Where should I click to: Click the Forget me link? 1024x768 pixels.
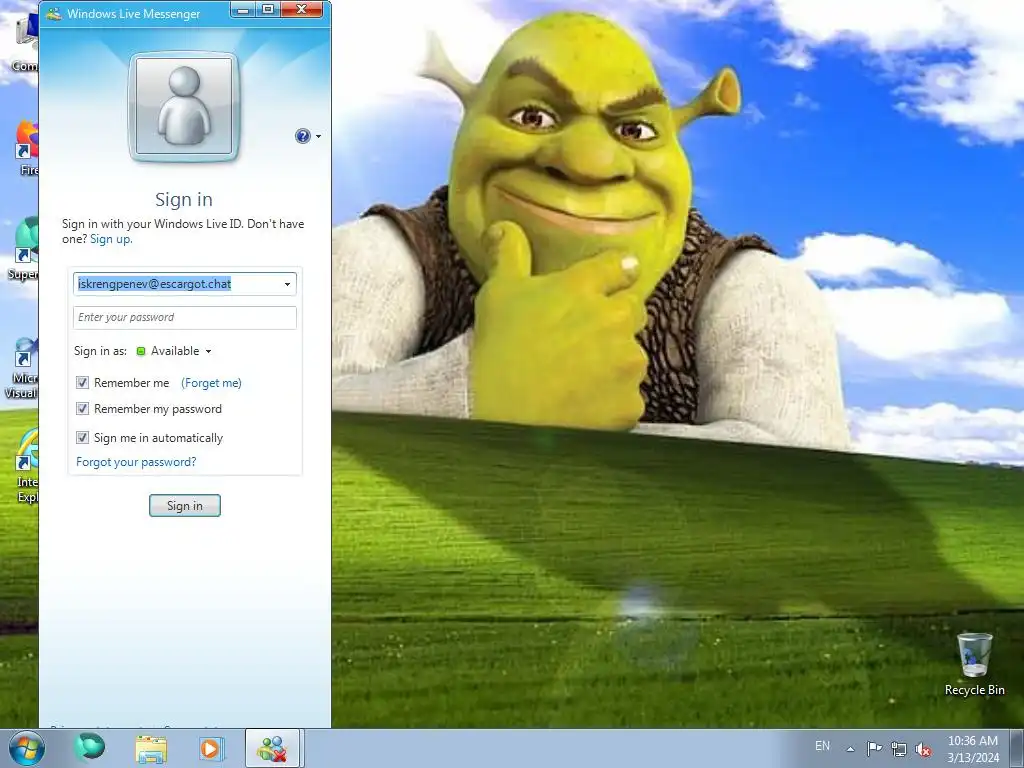[211, 383]
